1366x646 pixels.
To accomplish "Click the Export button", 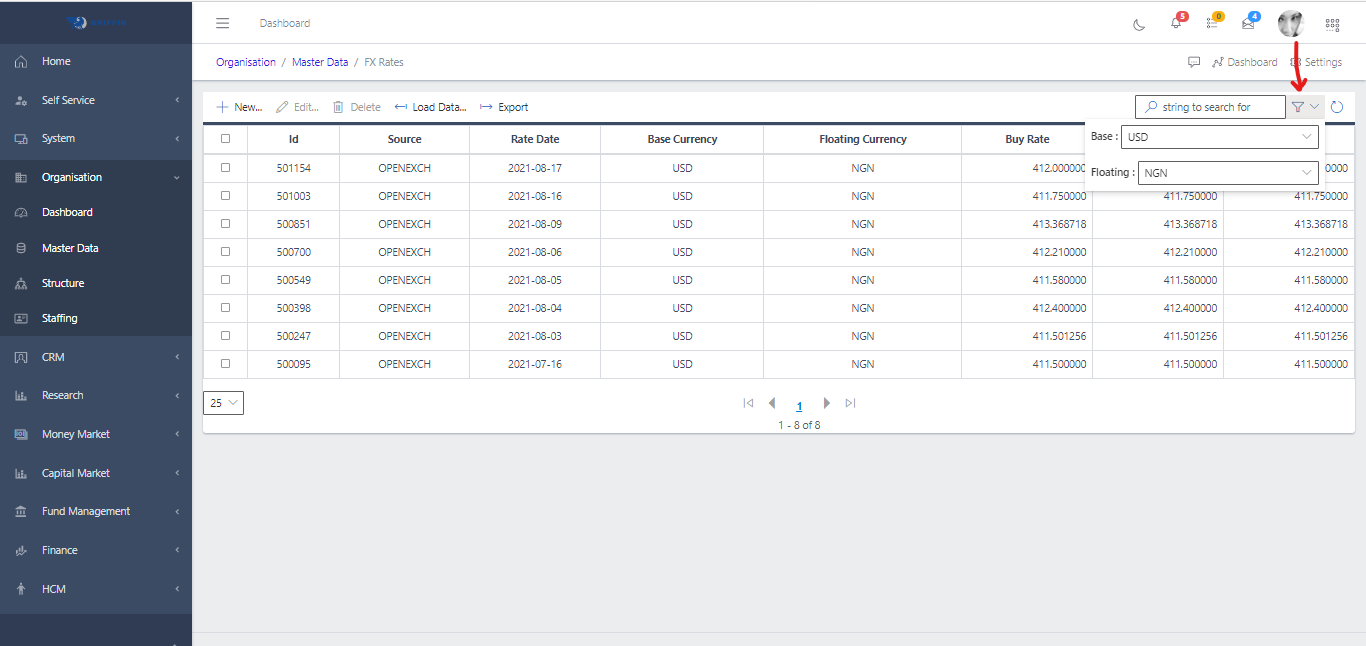I will coord(504,107).
